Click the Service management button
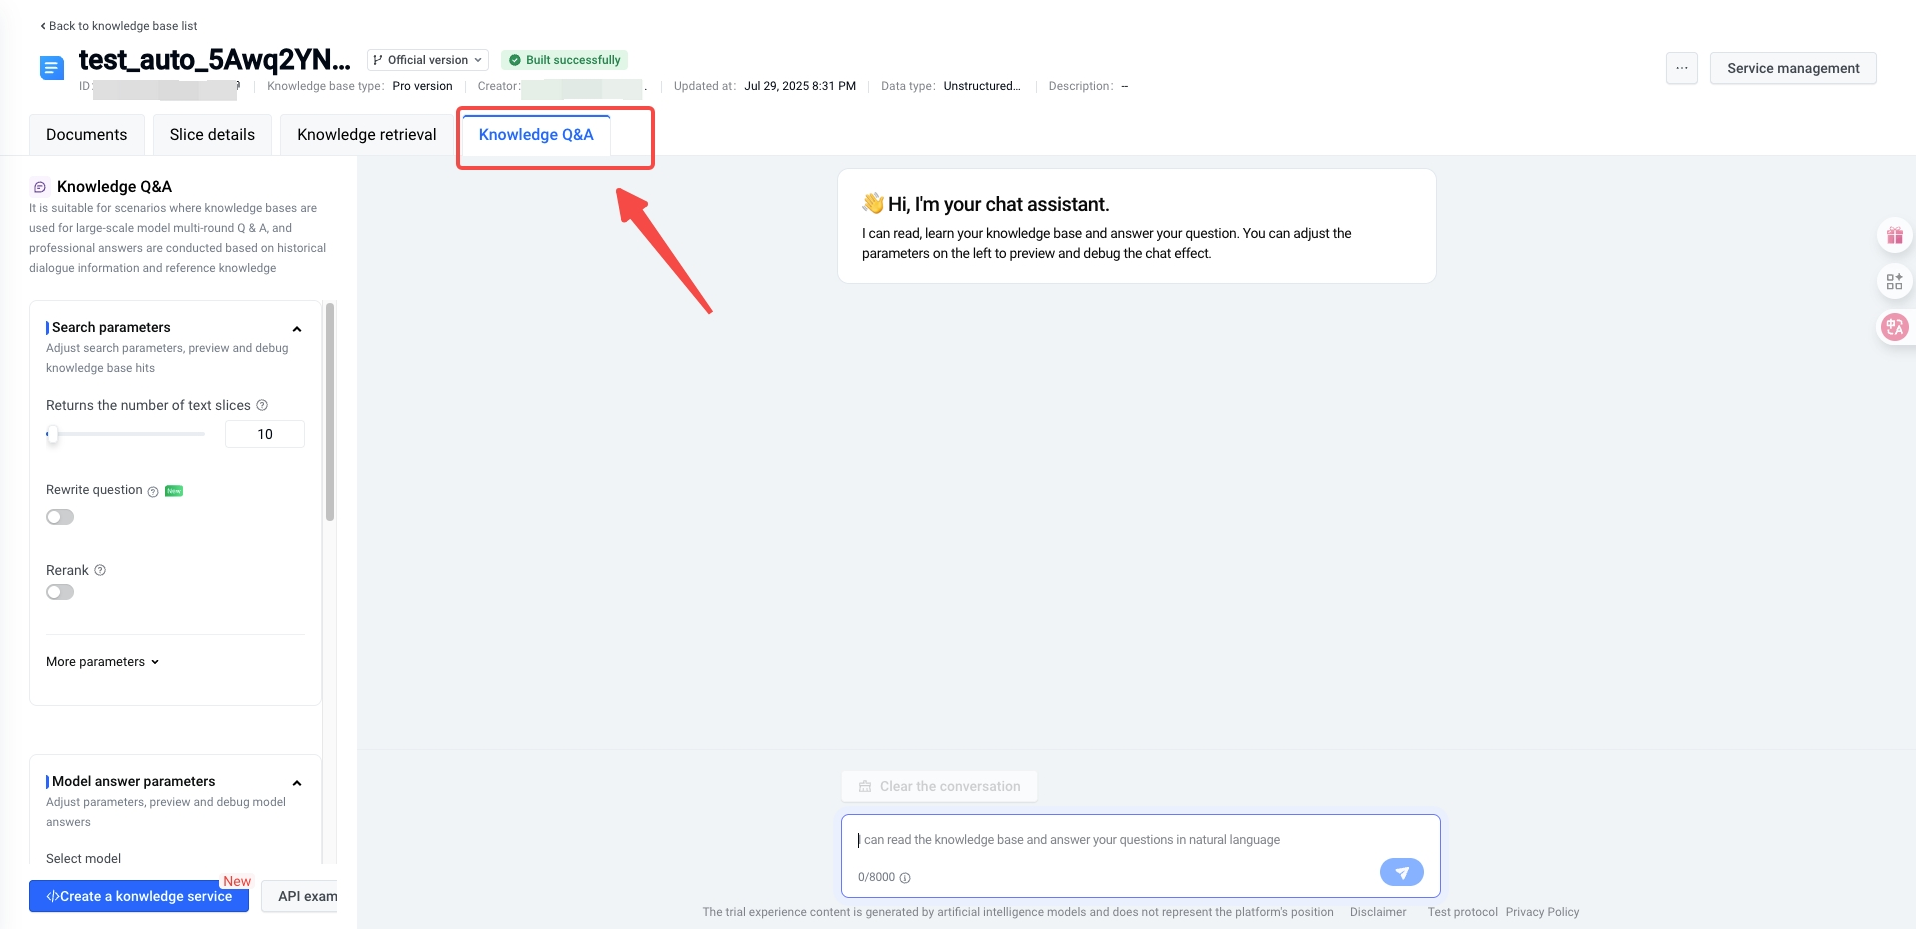The width and height of the screenshot is (1916, 929). coord(1792,68)
